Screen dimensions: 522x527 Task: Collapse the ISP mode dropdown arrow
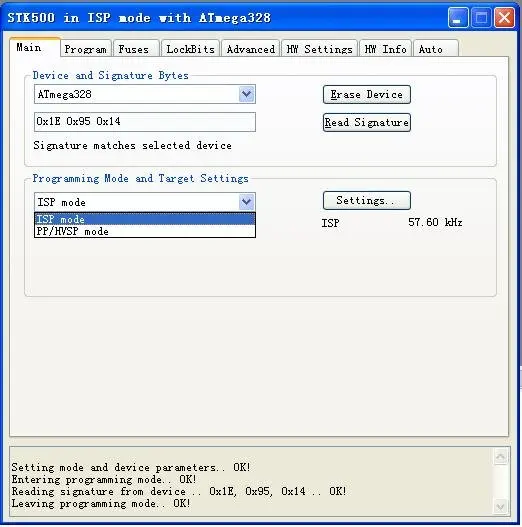[247, 202]
